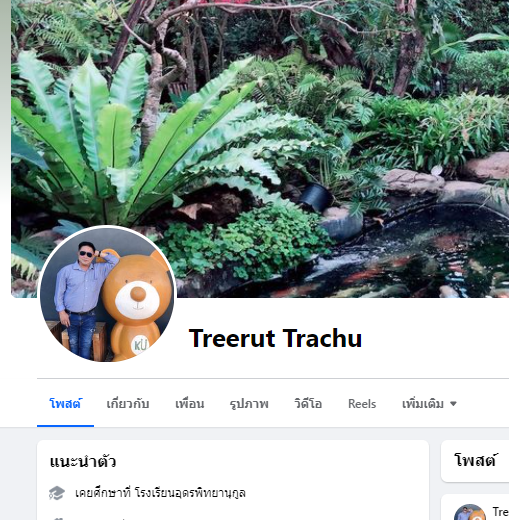
Task: Click the แนะนำตัว intro heading
Action: (83, 462)
